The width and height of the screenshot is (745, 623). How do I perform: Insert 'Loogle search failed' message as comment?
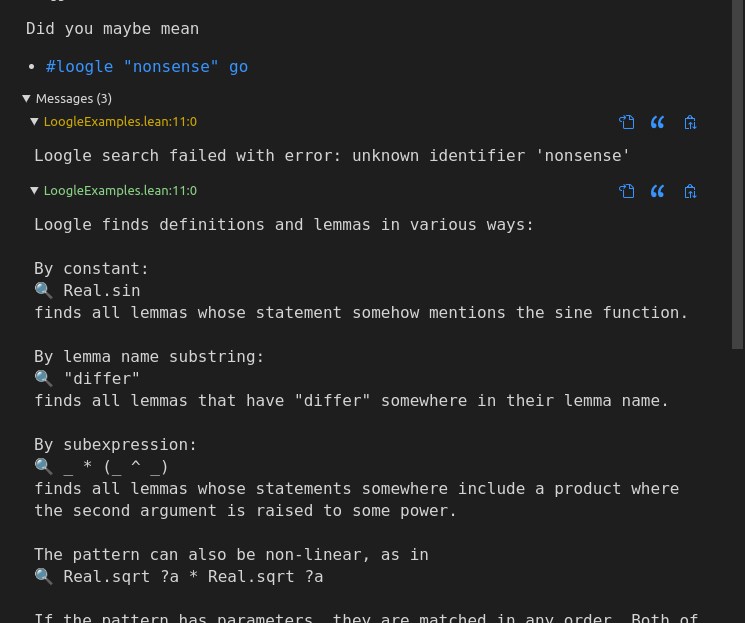(x=658, y=122)
